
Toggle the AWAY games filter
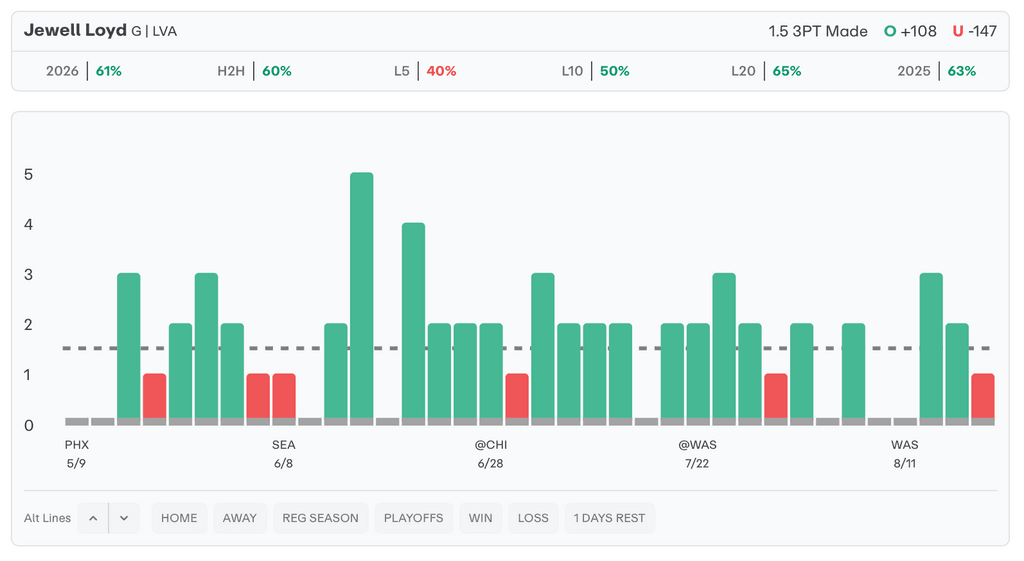[x=240, y=518]
